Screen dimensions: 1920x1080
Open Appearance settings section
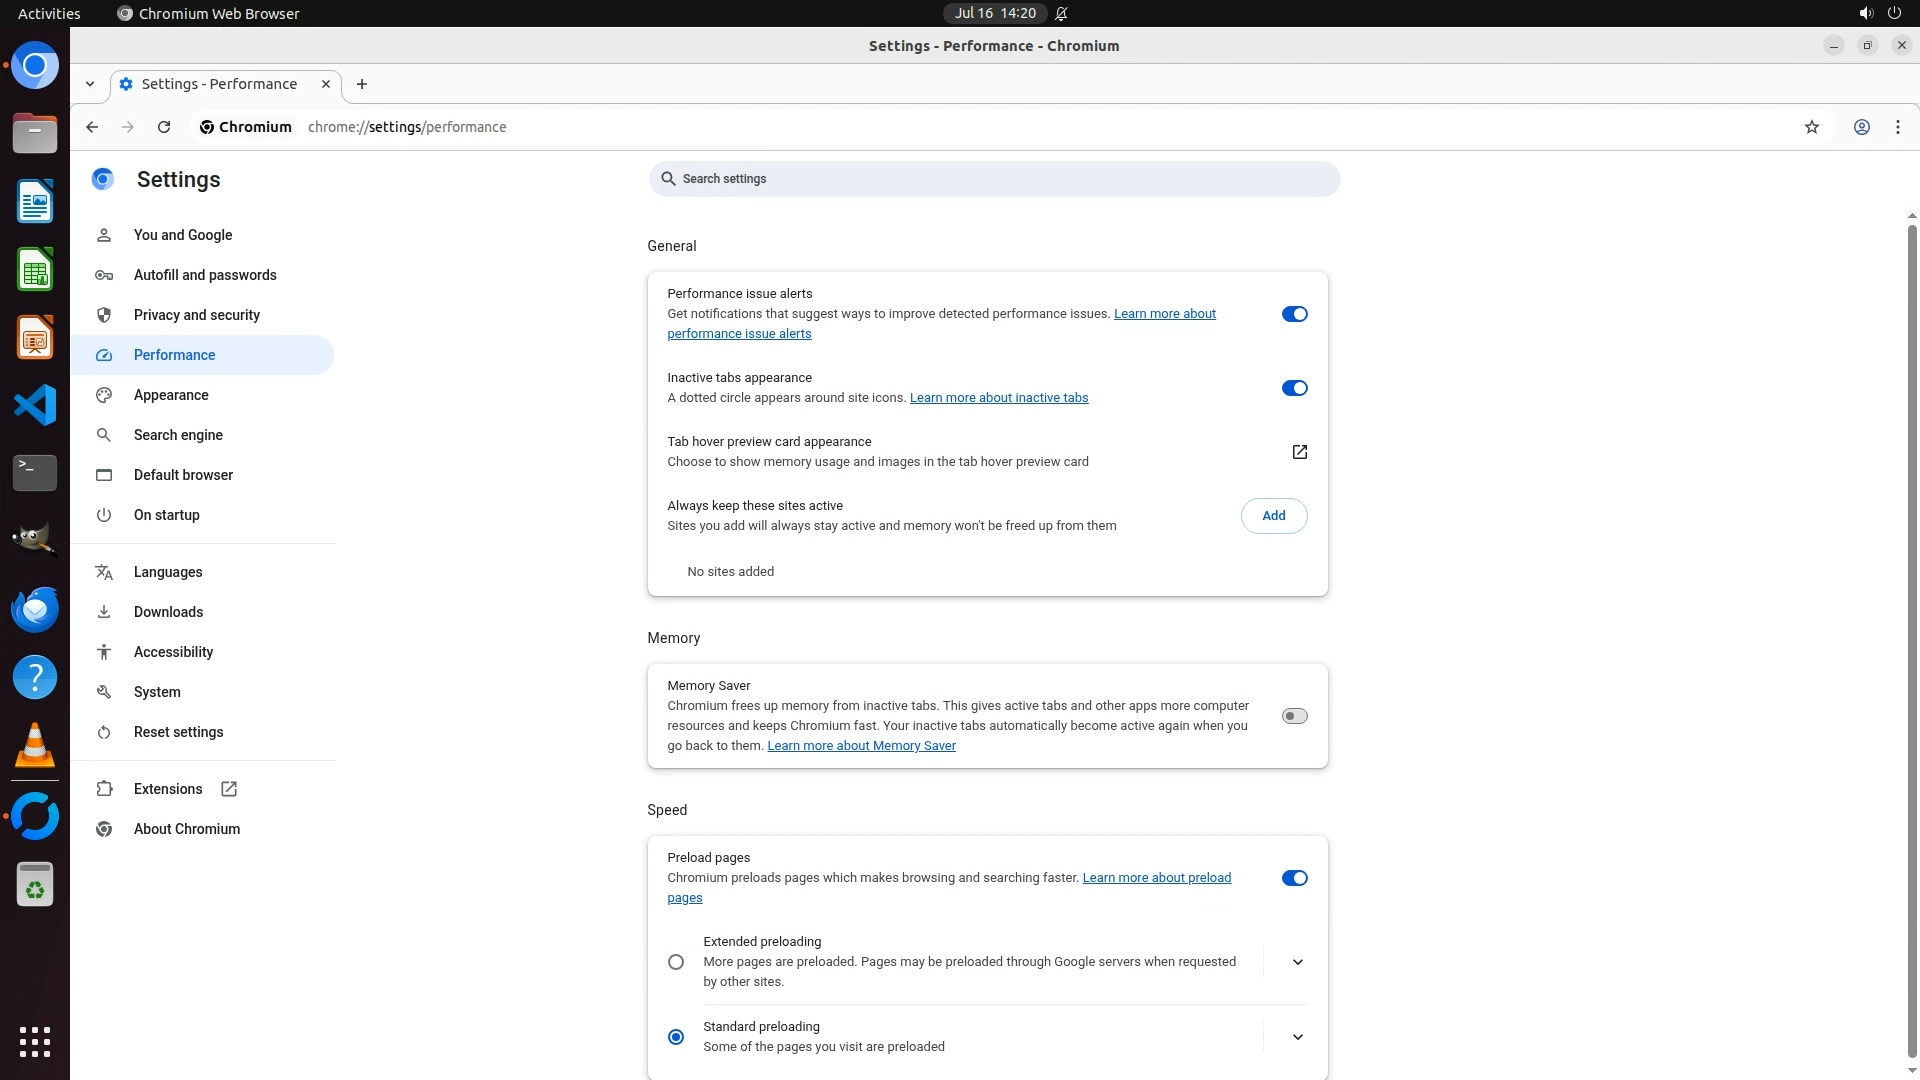pos(171,395)
